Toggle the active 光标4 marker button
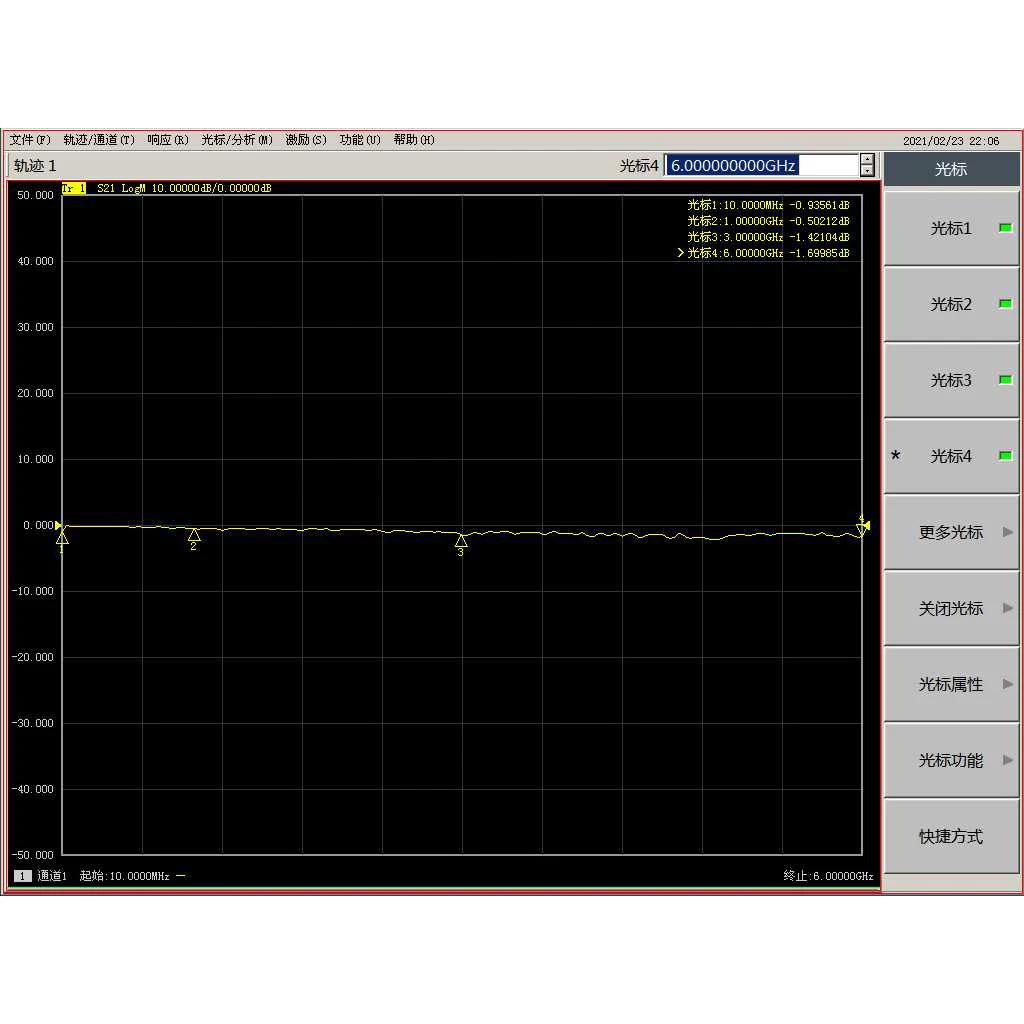This screenshot has height=1024, width=1024. [951, 456]
